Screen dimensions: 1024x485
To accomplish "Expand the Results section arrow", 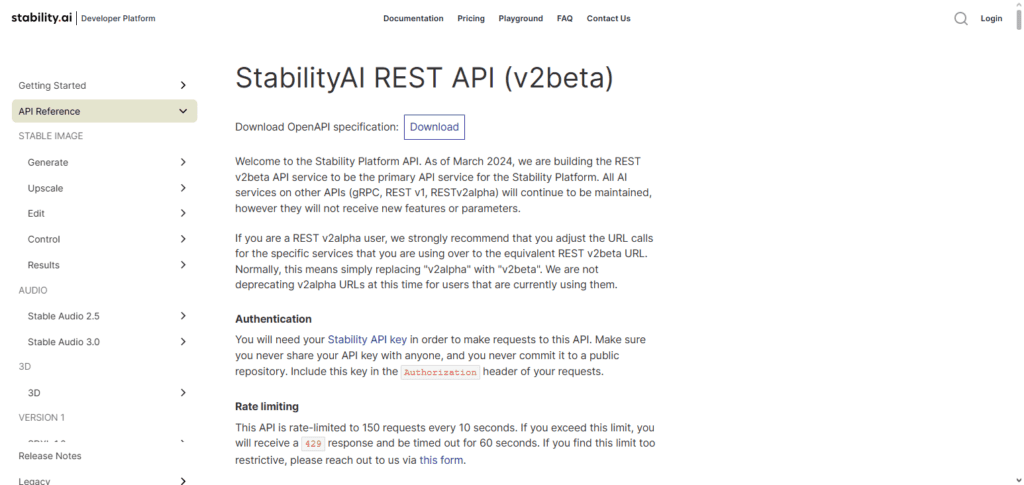I will (183, 265).
